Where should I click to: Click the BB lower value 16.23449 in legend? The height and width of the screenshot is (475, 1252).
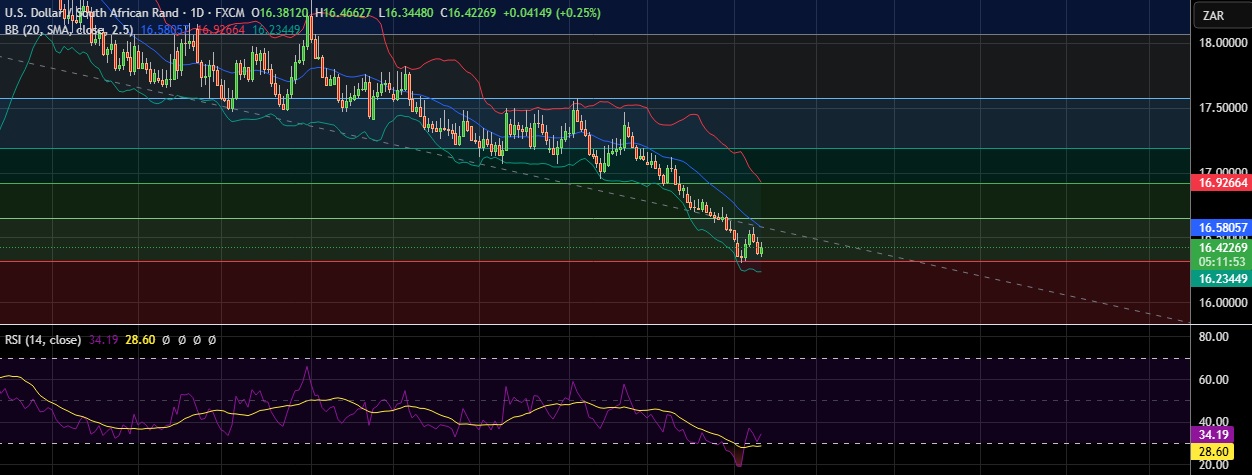tap(278, 30)
